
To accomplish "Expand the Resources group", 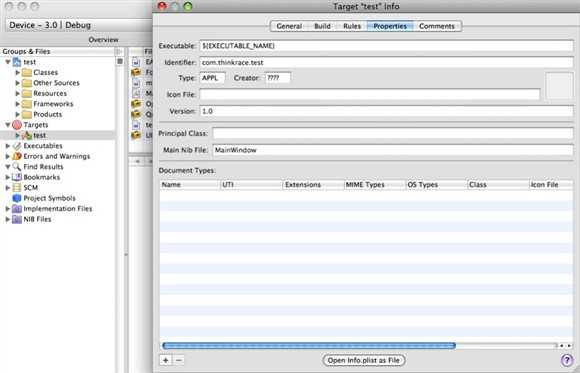I will click(17, 93).
